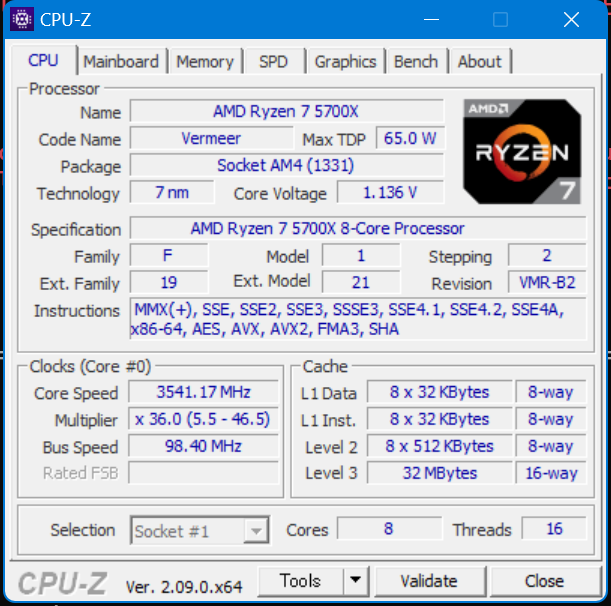The width and height of the screenshot is (611, 606).
Task: Click the AMD Ryzen 7 logo image
Action: pos(522,152)
